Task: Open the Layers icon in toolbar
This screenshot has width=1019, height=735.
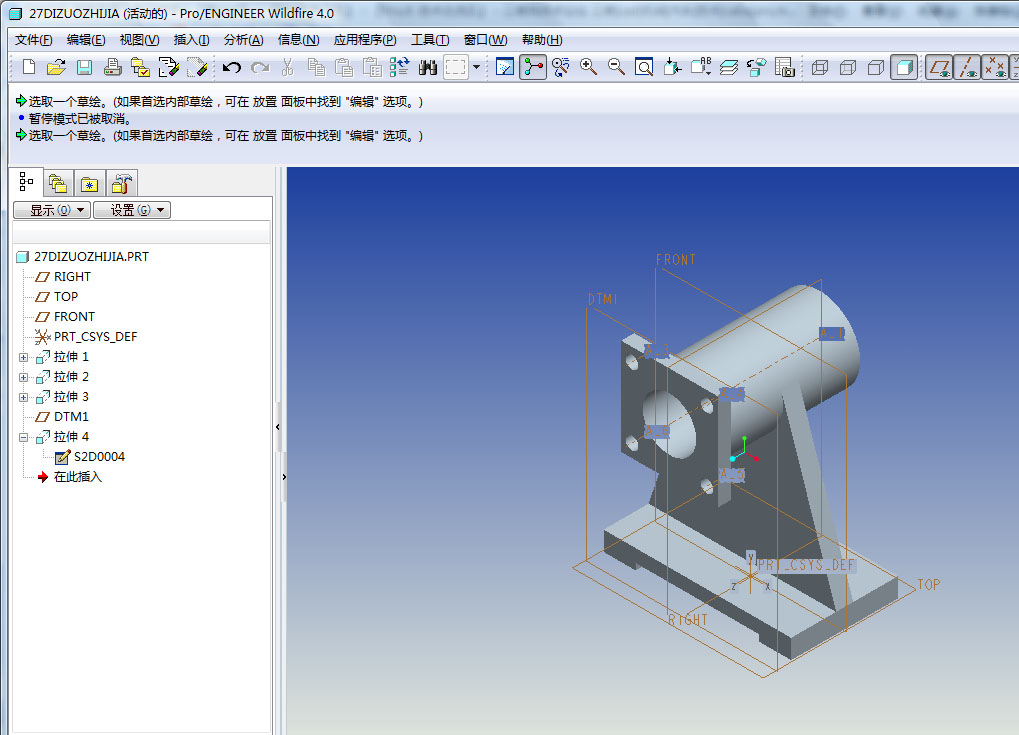Action: pyautogui.click(x=729, y=67)
